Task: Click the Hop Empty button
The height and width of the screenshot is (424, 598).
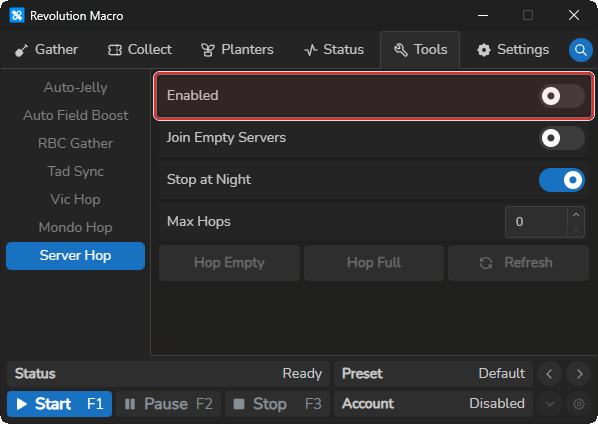Action: 229,263
